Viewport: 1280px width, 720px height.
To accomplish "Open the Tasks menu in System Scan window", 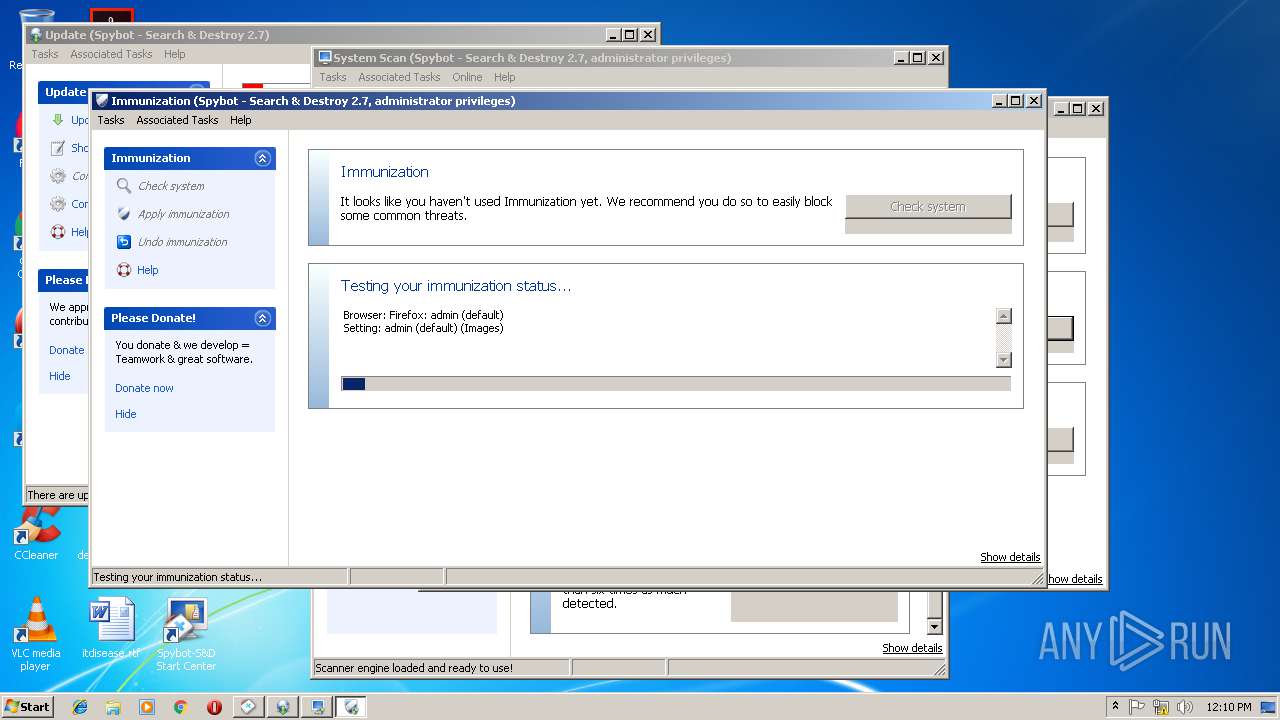I will tap(333, 77).
